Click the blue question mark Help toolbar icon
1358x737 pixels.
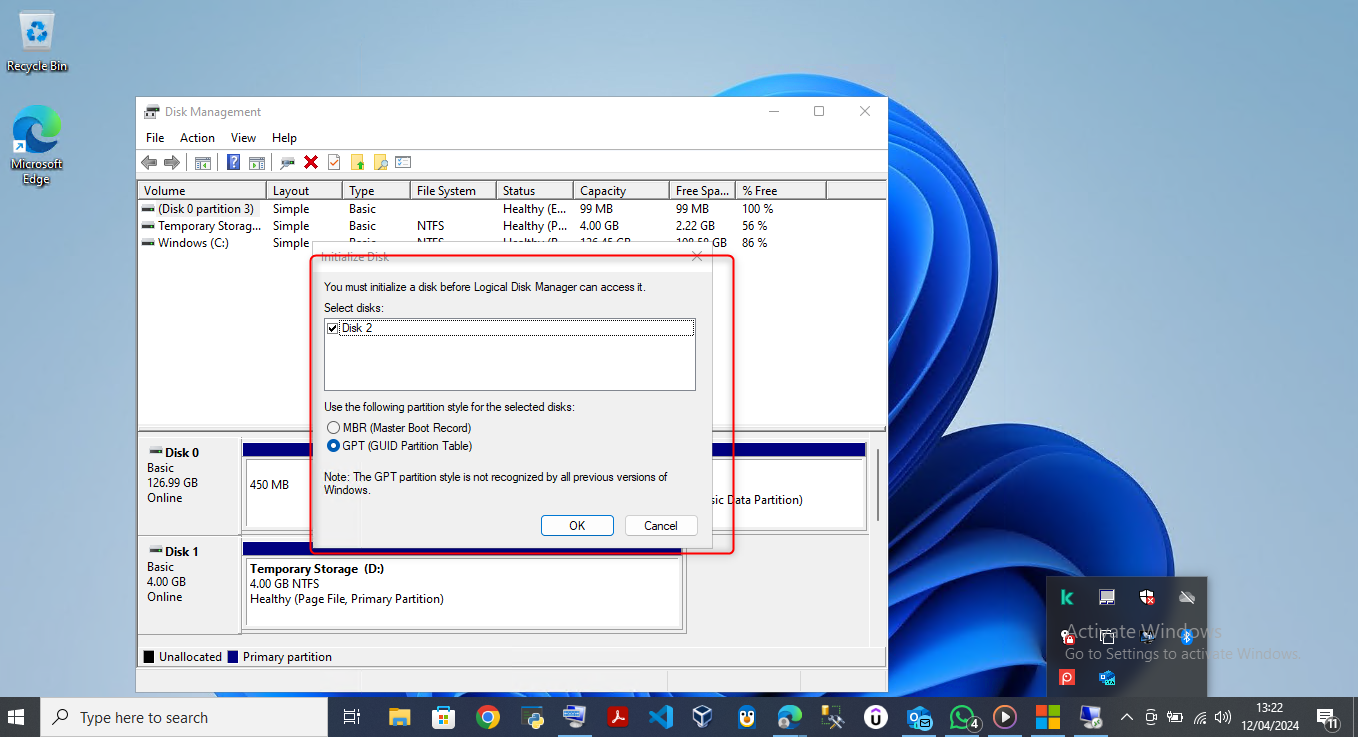point(233,162)
